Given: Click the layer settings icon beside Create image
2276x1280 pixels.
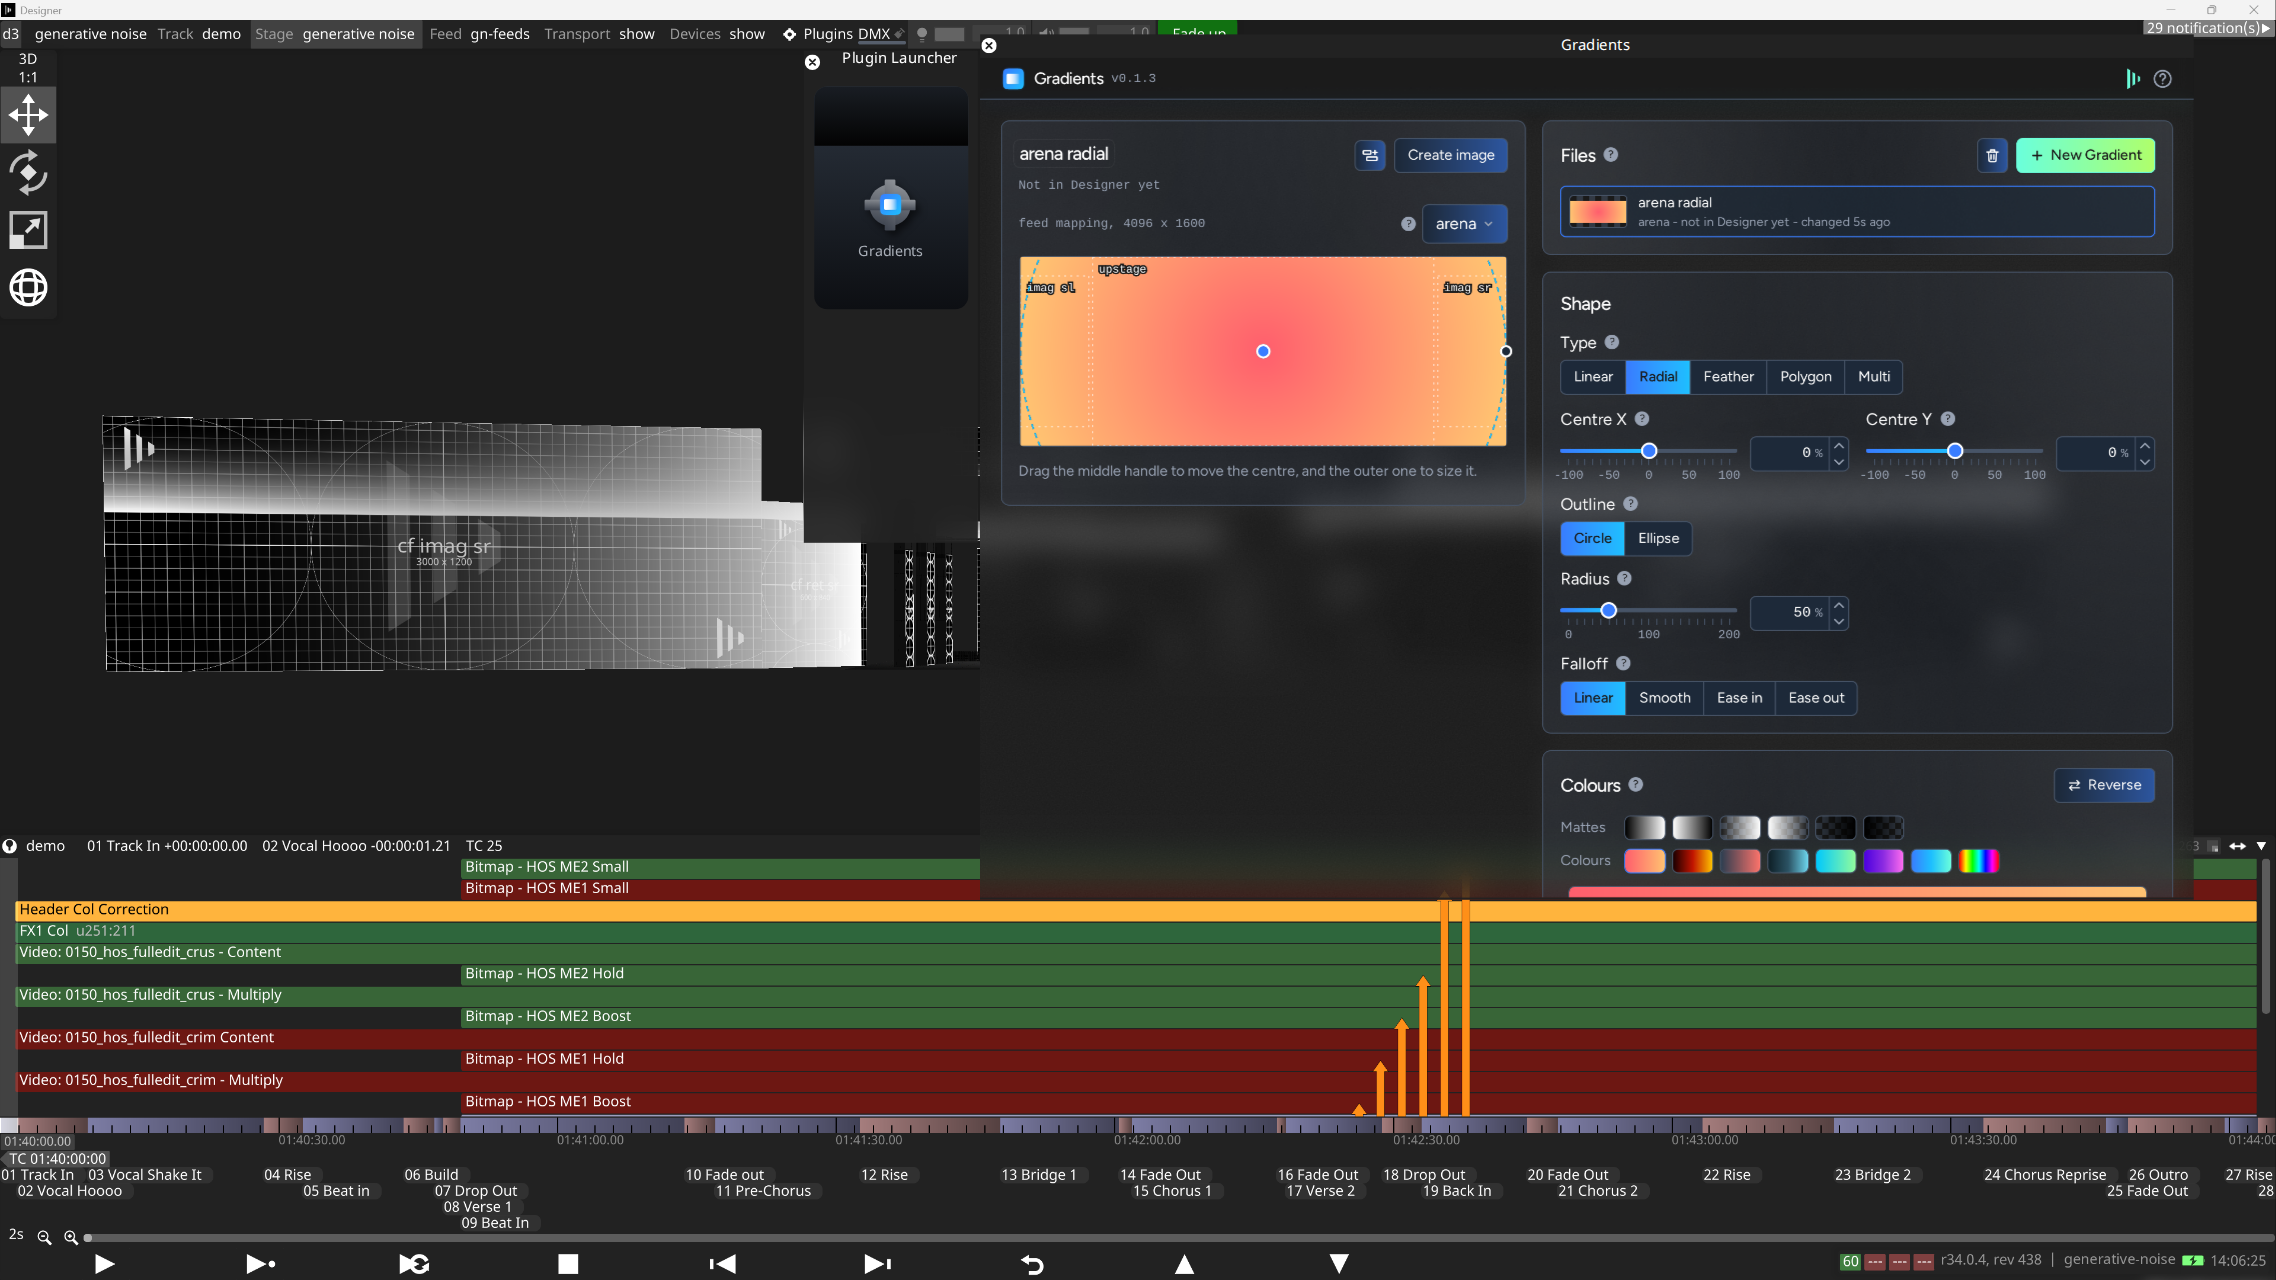Looking at the screenshot, I should (1370, 155).
